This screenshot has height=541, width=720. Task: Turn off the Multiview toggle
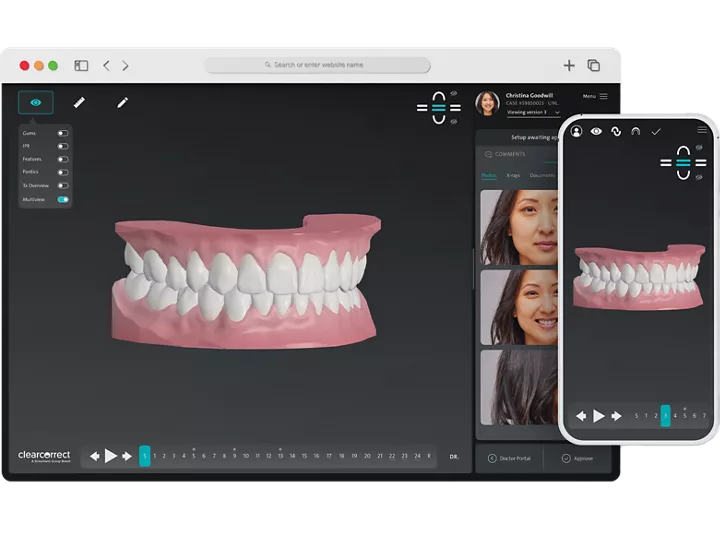coord(62,199)
